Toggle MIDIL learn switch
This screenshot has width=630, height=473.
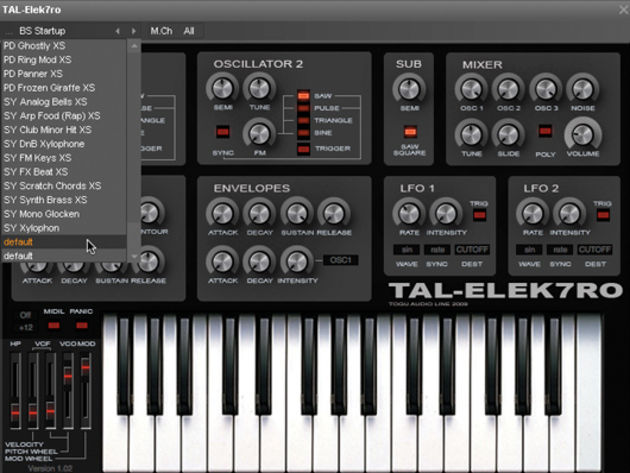[x=54, y=325]
